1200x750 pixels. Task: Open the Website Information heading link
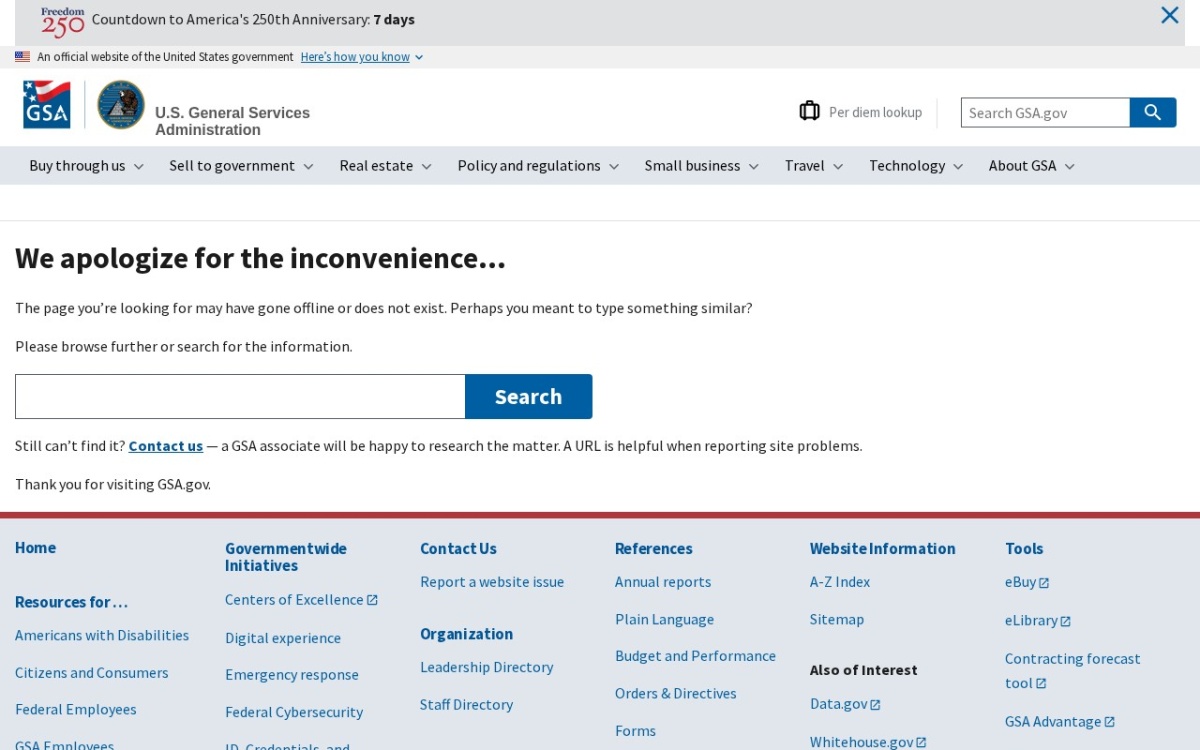(x=882, y=549)
